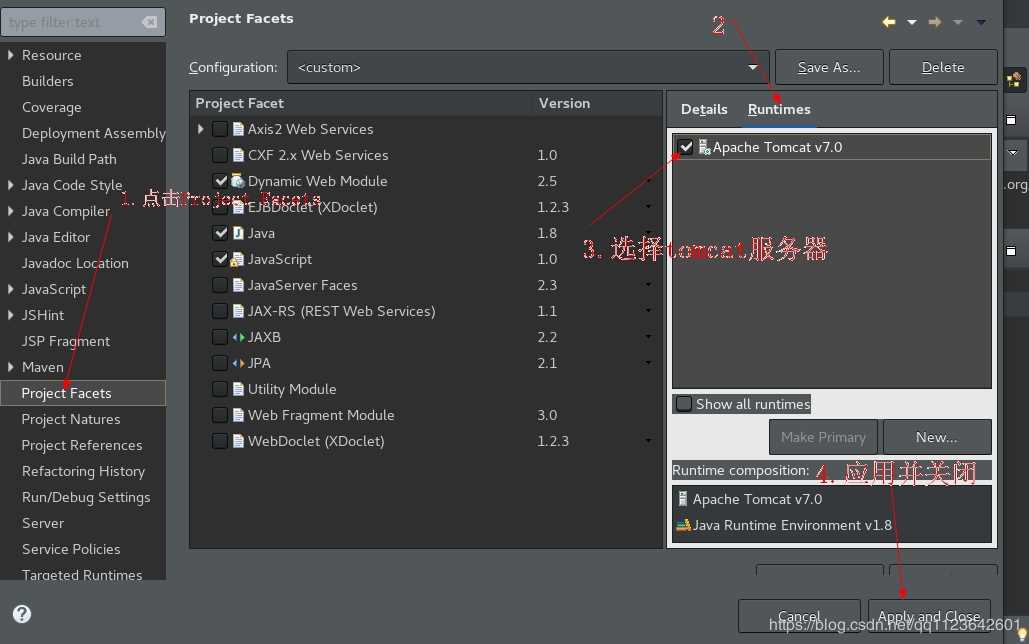
Task: Select Run/Debug Settings in the sidebar
Action: pyautogui.click(x=86, y=498)
